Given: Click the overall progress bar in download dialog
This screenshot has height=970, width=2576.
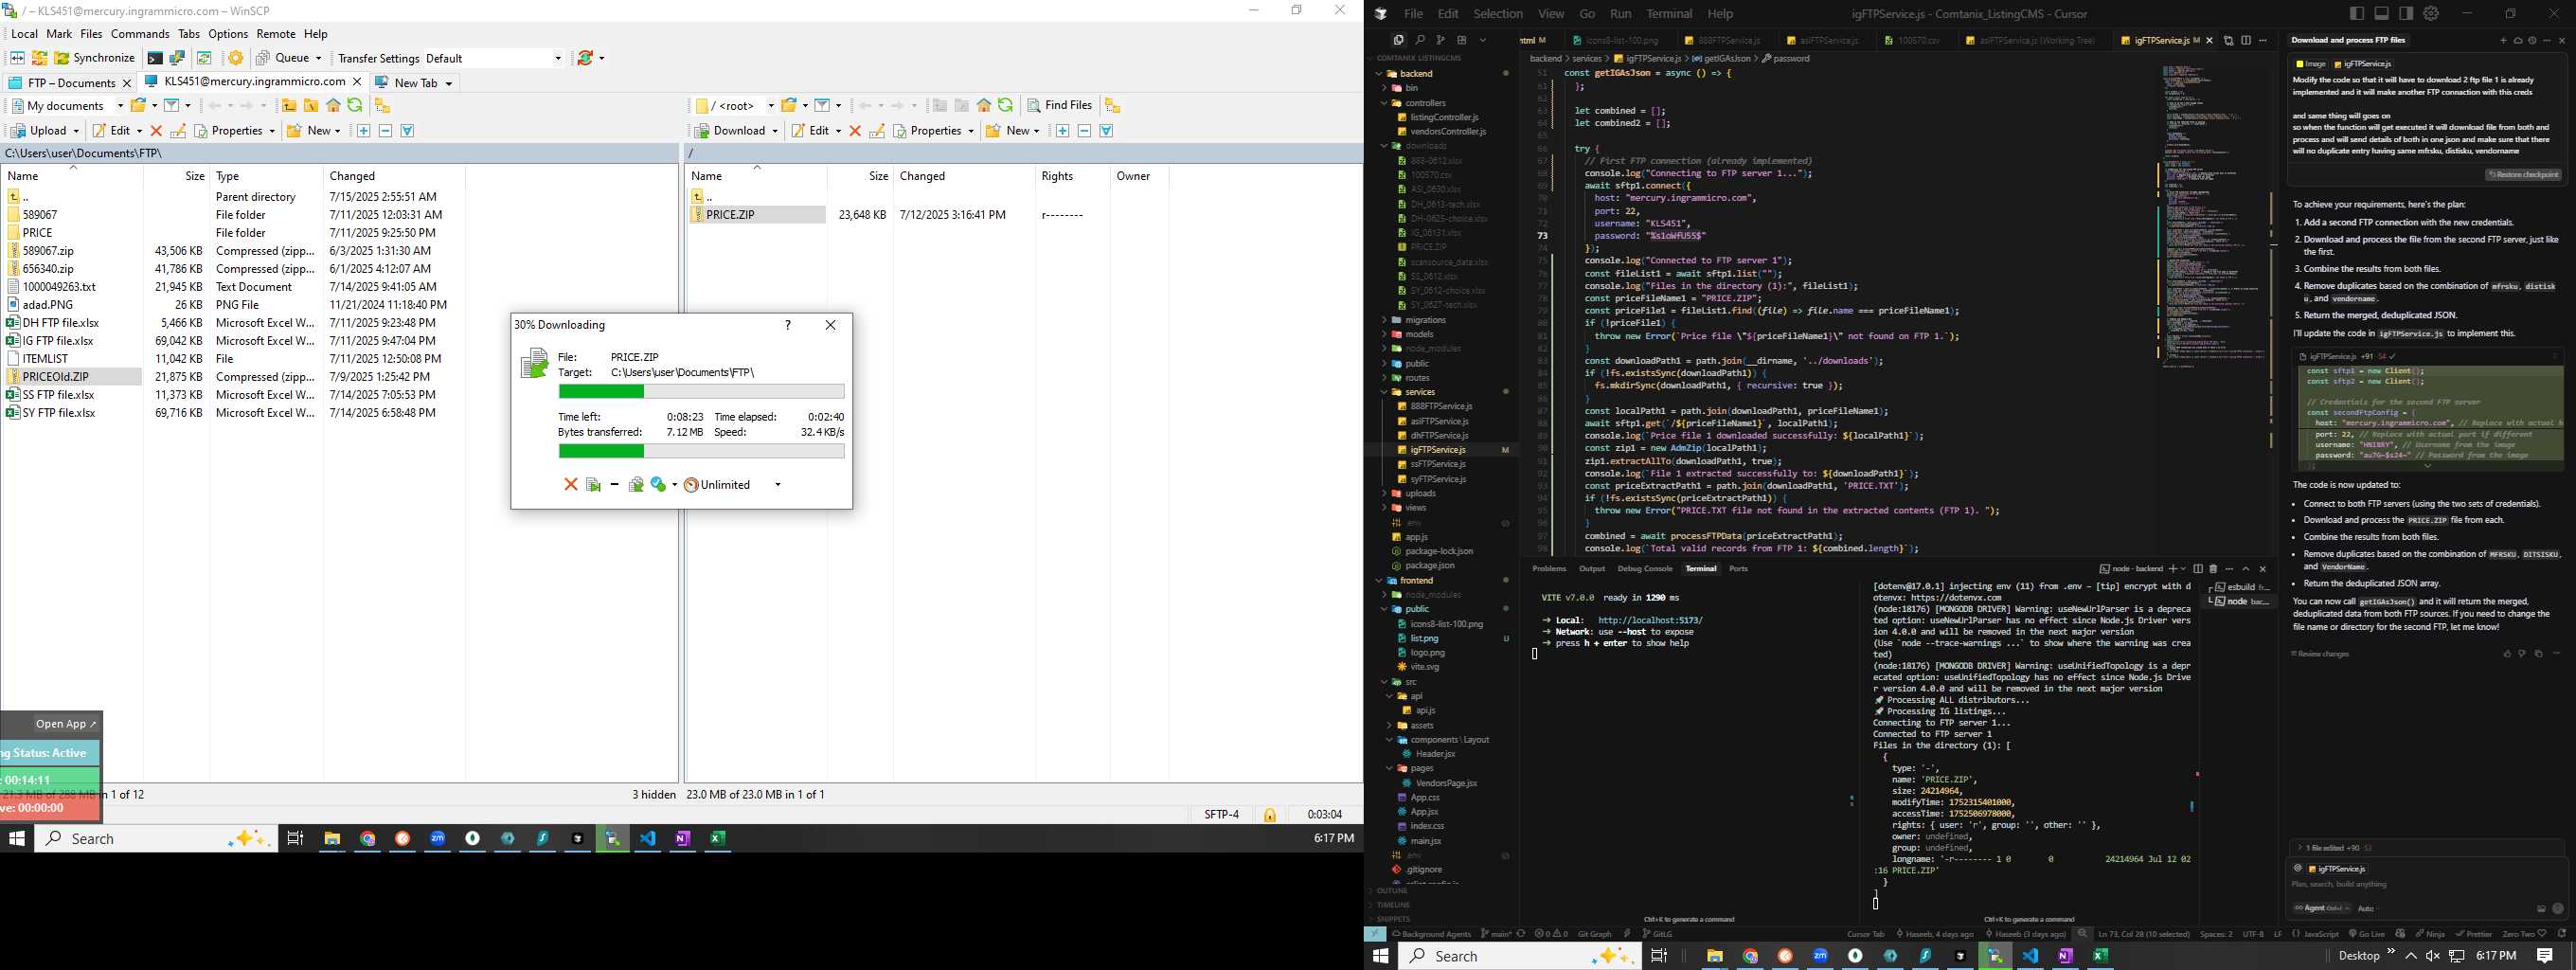Looking at the screenshot, I should (x=701, y=451).
